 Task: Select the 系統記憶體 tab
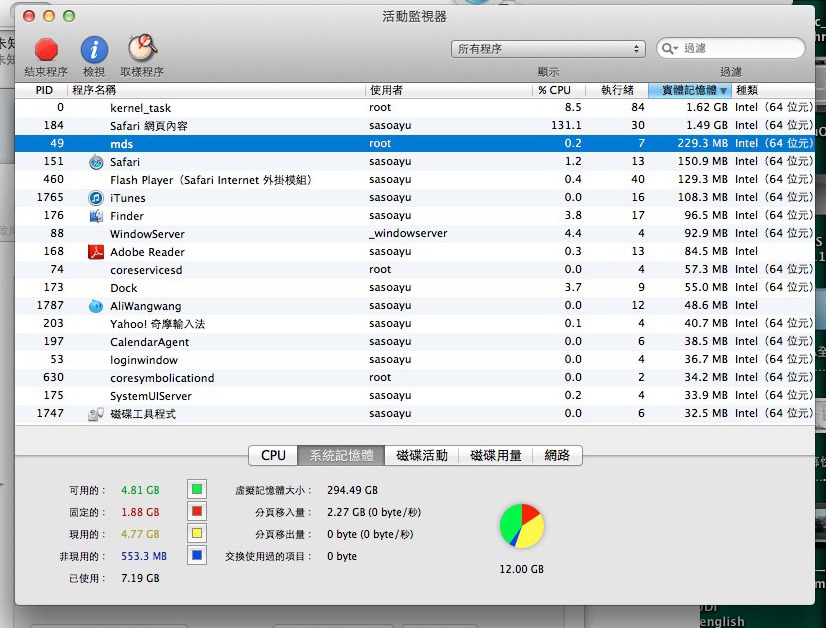point(341,455)
